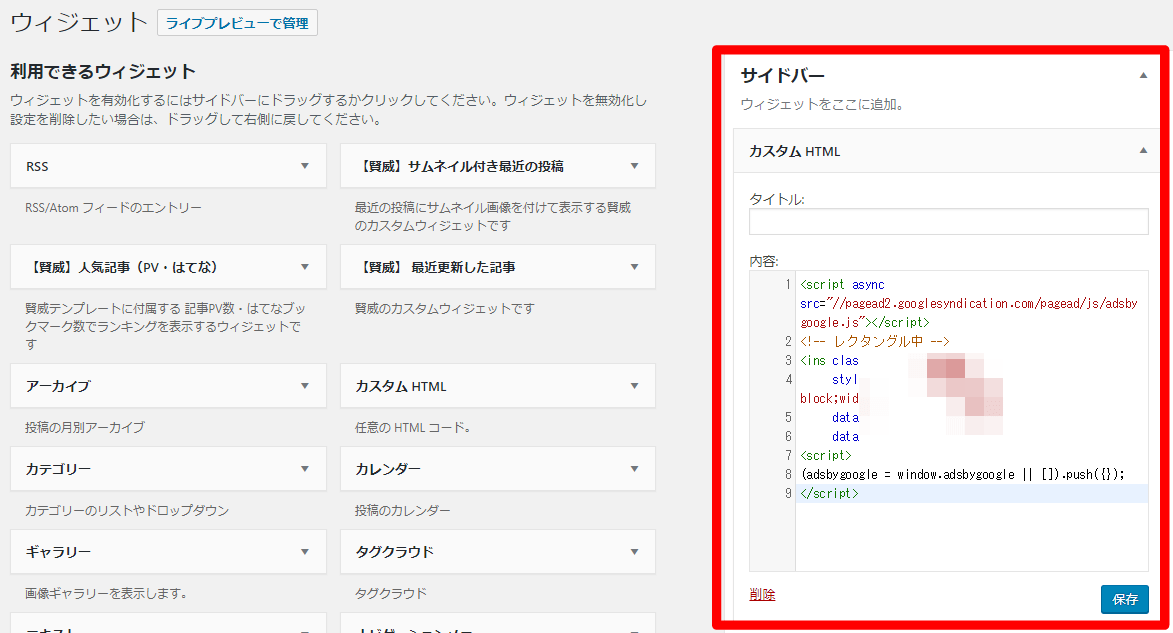Click code line 8 adsbygoogle push

962,474
